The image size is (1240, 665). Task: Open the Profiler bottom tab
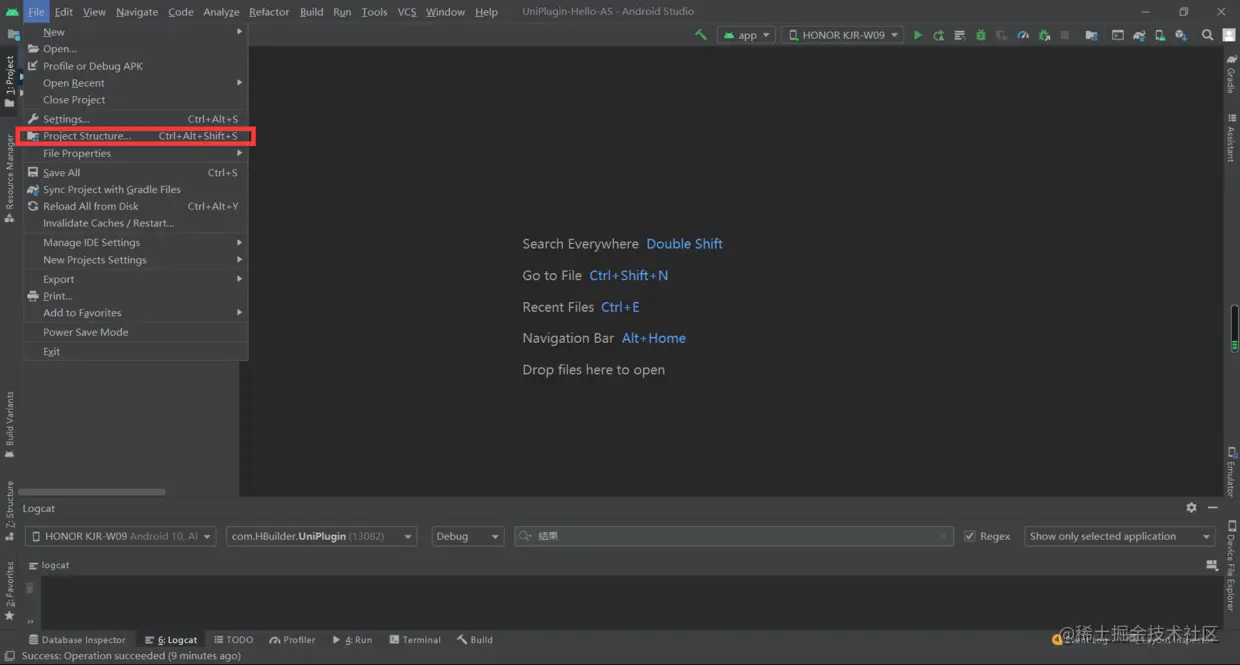point(292,640)
